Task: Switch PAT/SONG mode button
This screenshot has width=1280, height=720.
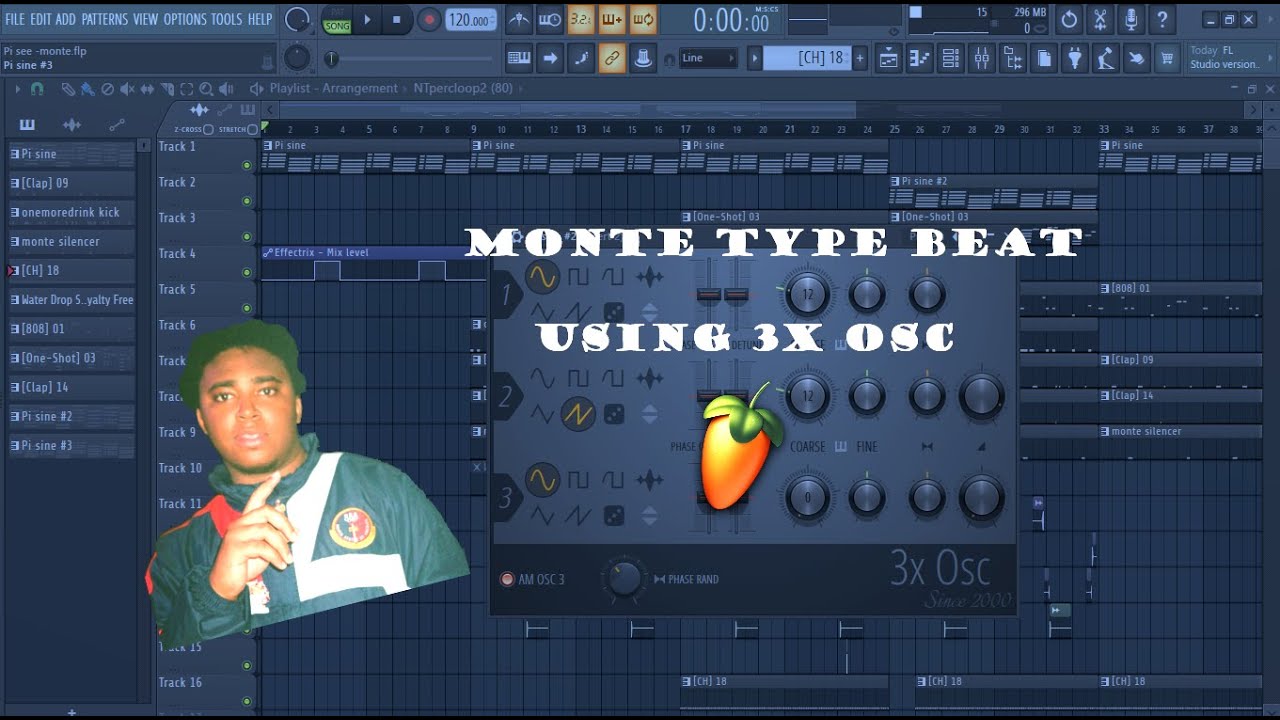Action: point(337,19)
